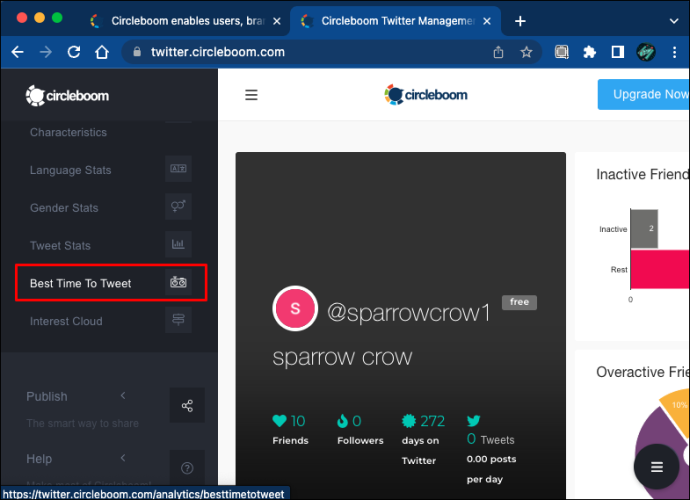Screen dimensions: 690x500
Task: Click the pink Rest bar in chart
Action: click(660, 269)
